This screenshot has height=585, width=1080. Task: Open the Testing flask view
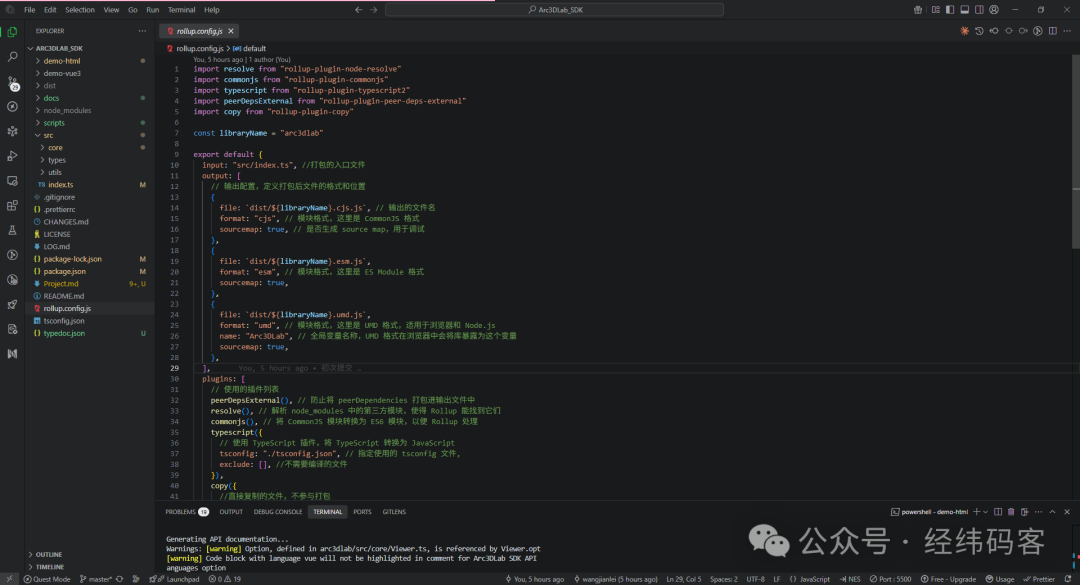[12, 230]
